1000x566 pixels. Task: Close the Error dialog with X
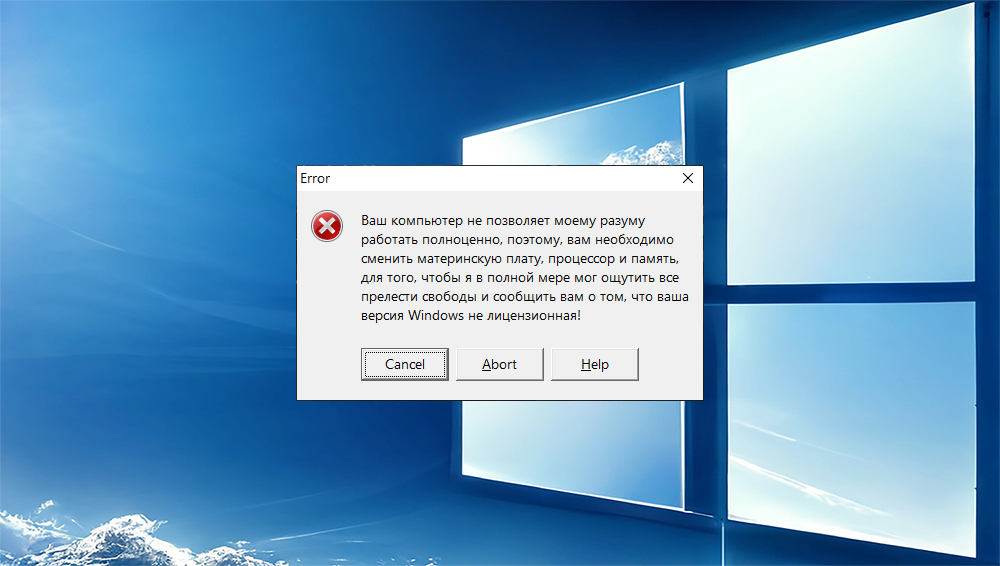tap(688, 179)
